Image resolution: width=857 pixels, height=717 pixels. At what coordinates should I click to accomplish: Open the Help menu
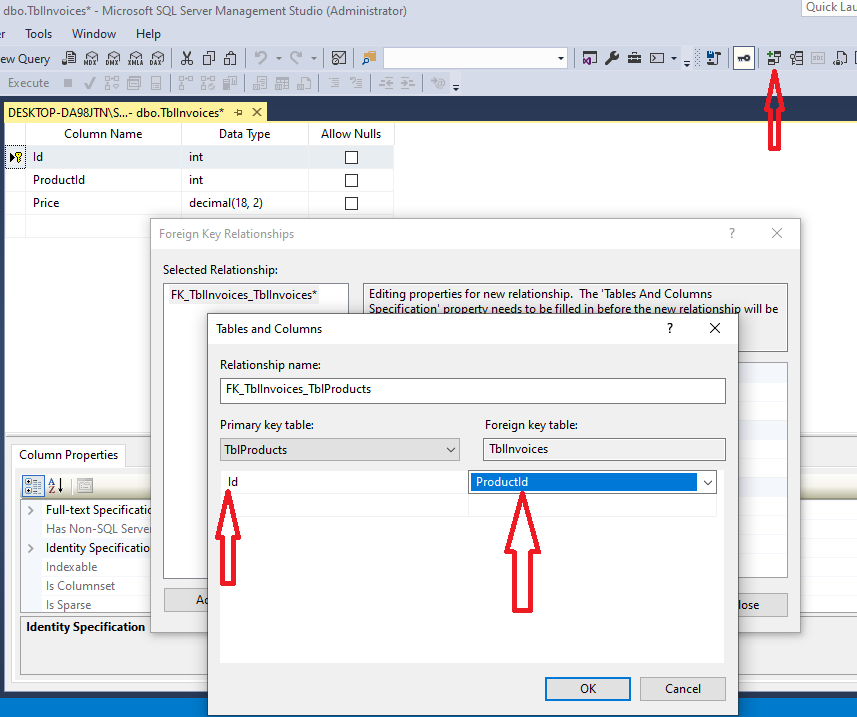coord(148,34)
